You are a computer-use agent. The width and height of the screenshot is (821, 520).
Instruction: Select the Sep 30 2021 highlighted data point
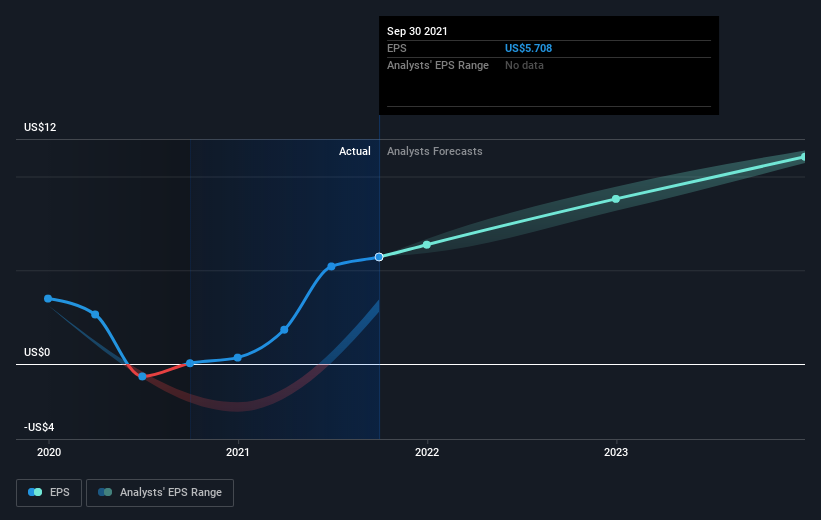(x=379, y=257)
